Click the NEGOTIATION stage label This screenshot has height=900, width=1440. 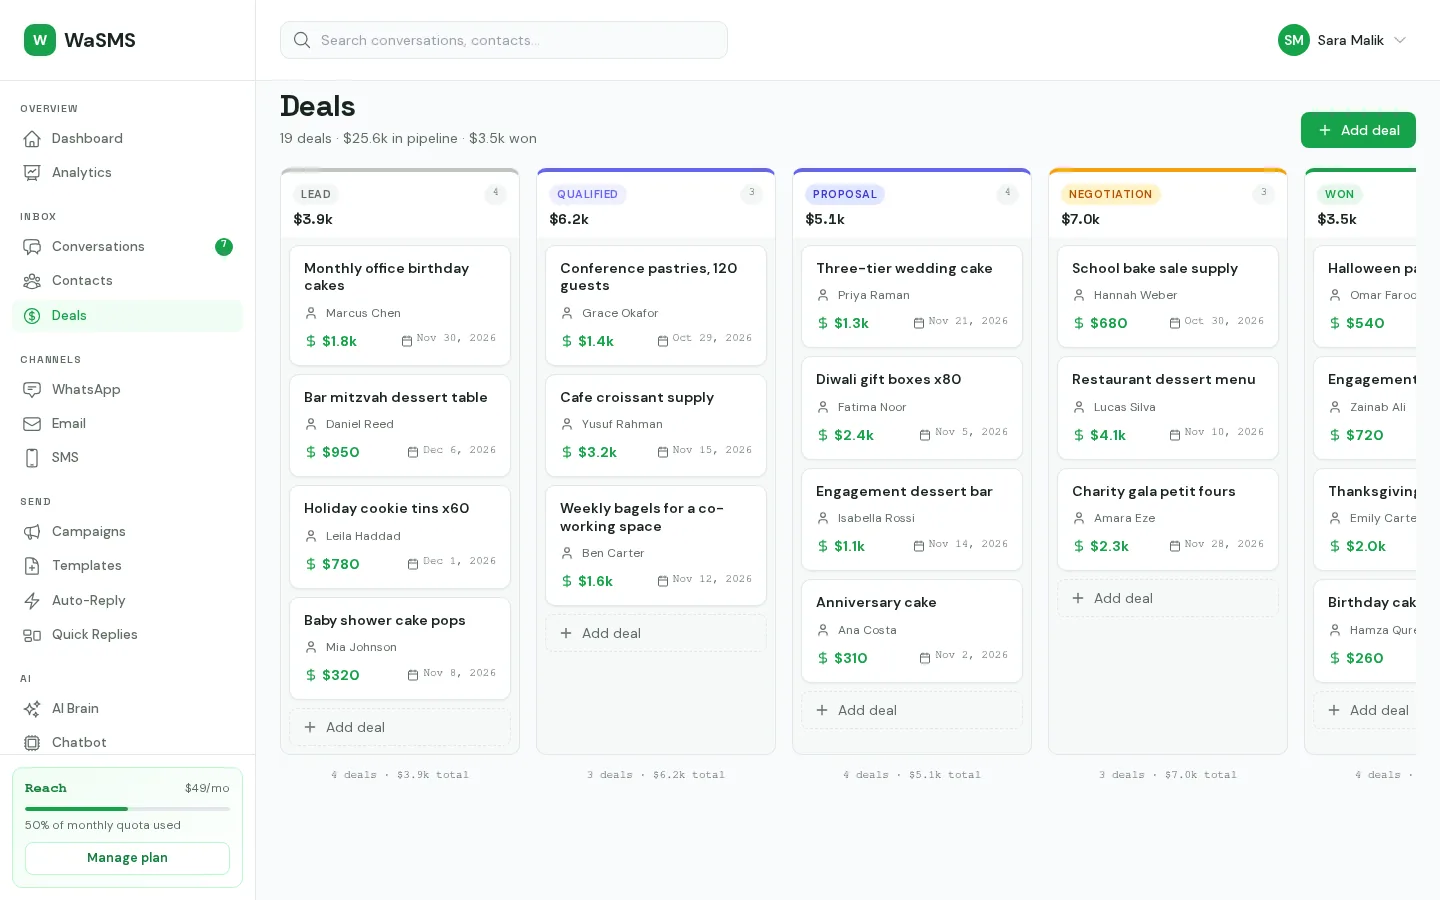[1110, 194]
